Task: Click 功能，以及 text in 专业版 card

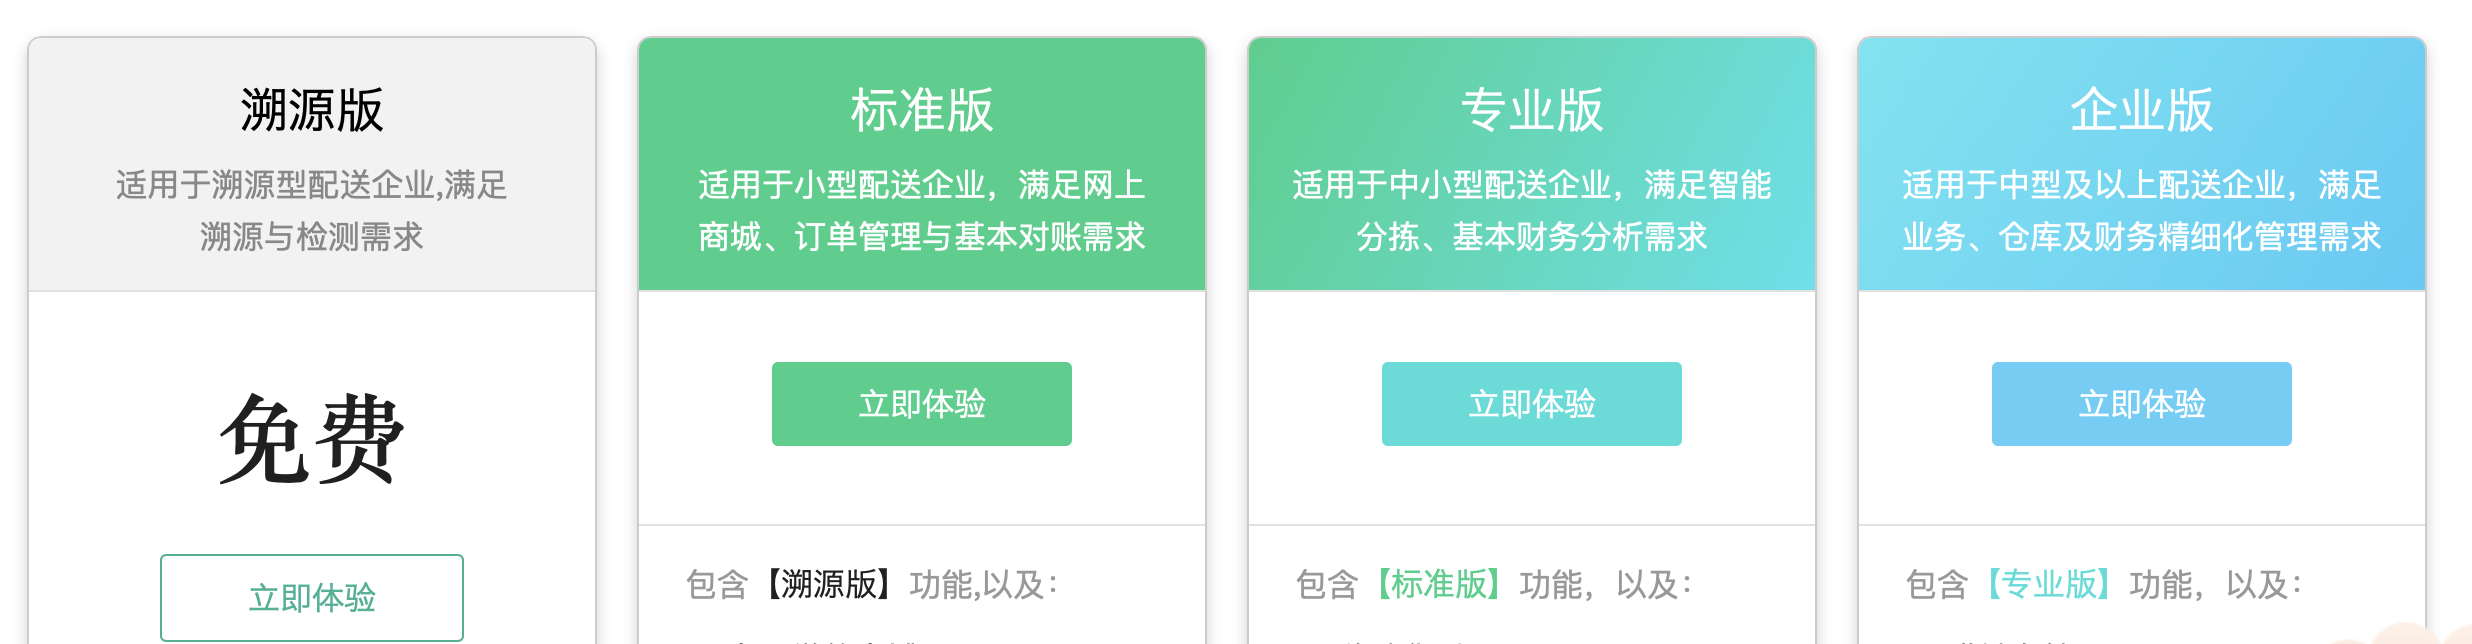Action: coord(1604,584)
